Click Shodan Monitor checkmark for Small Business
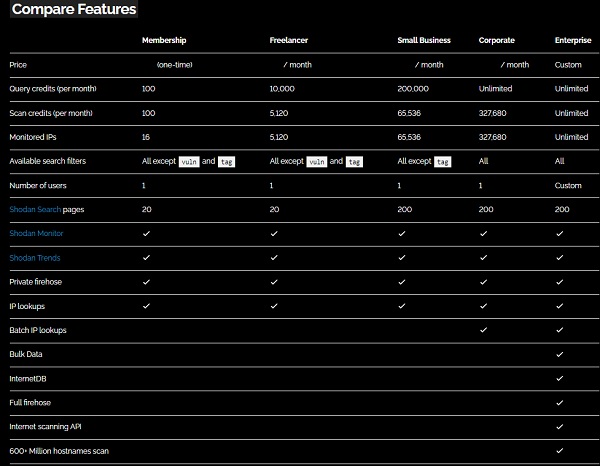The width and height of the screenshot is (600, 466). (x=402, y=233)
